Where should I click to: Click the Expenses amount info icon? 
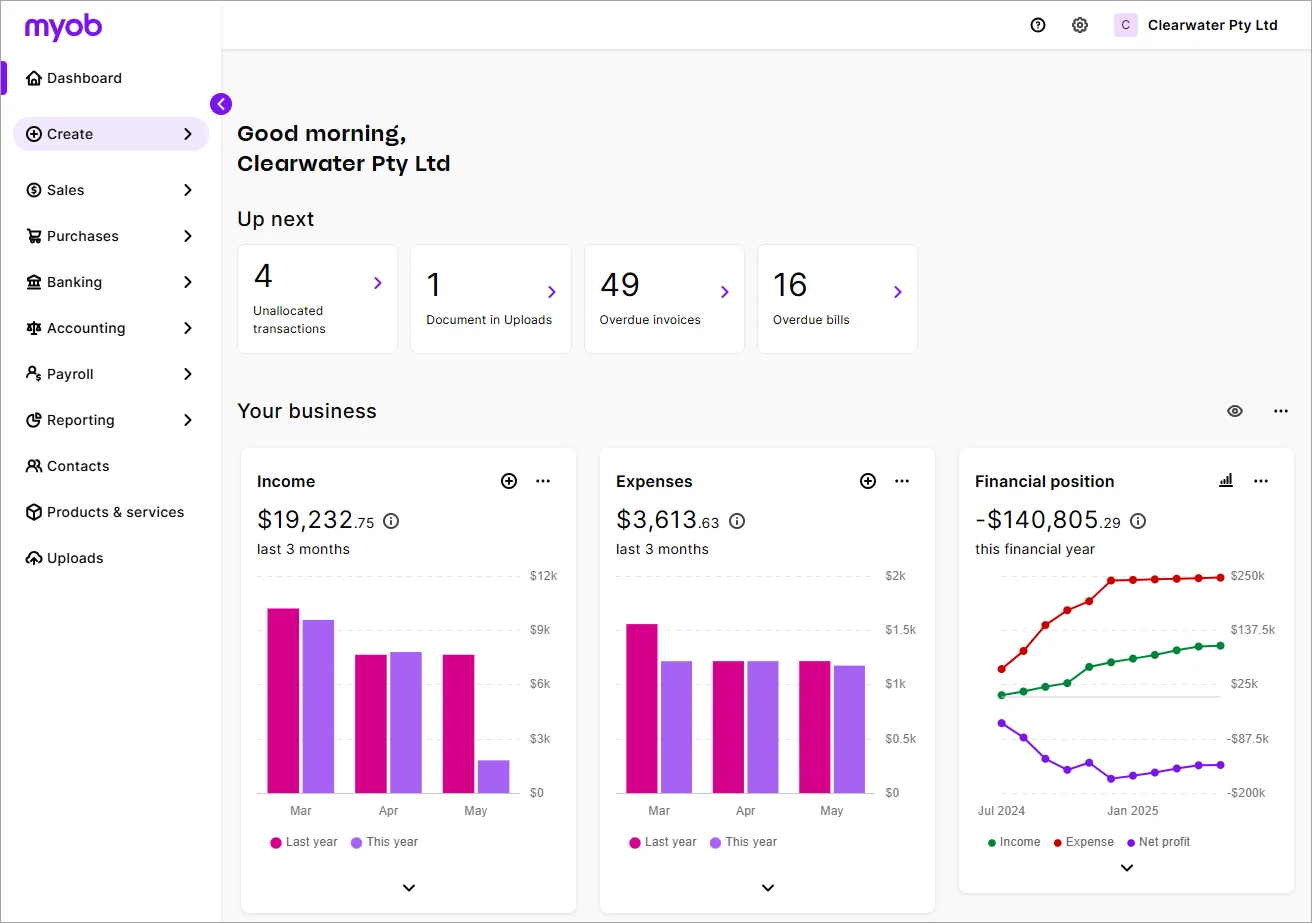pyautogui.click(x=737, y=521)
